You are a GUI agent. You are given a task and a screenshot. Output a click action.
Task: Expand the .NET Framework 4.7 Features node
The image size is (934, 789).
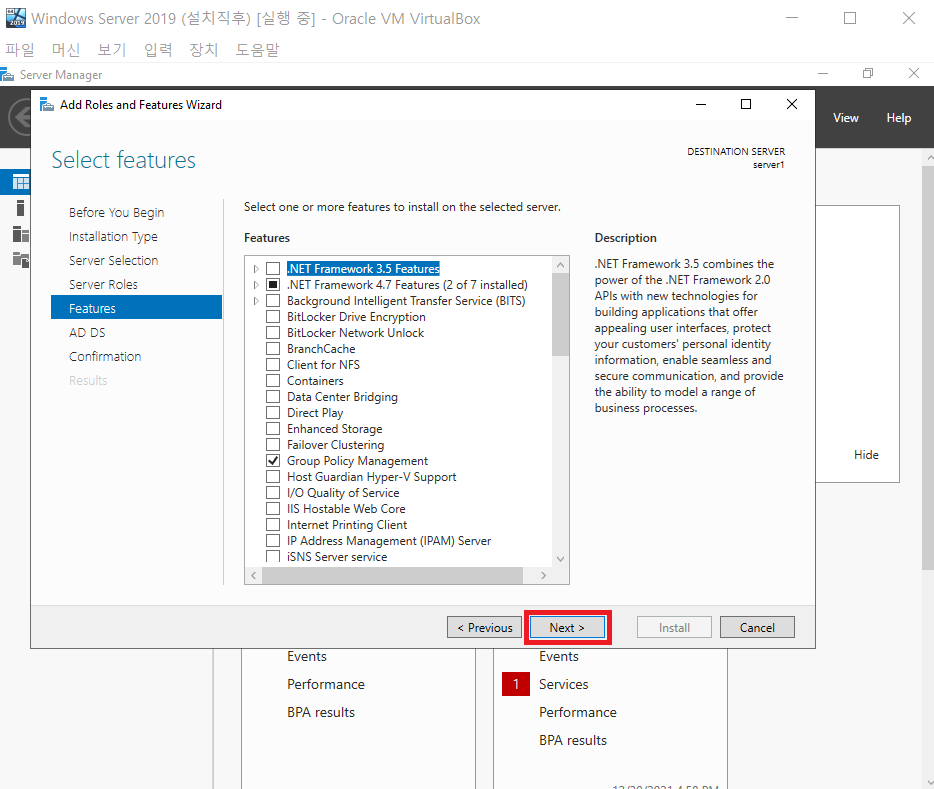click(x=256, y=285)
